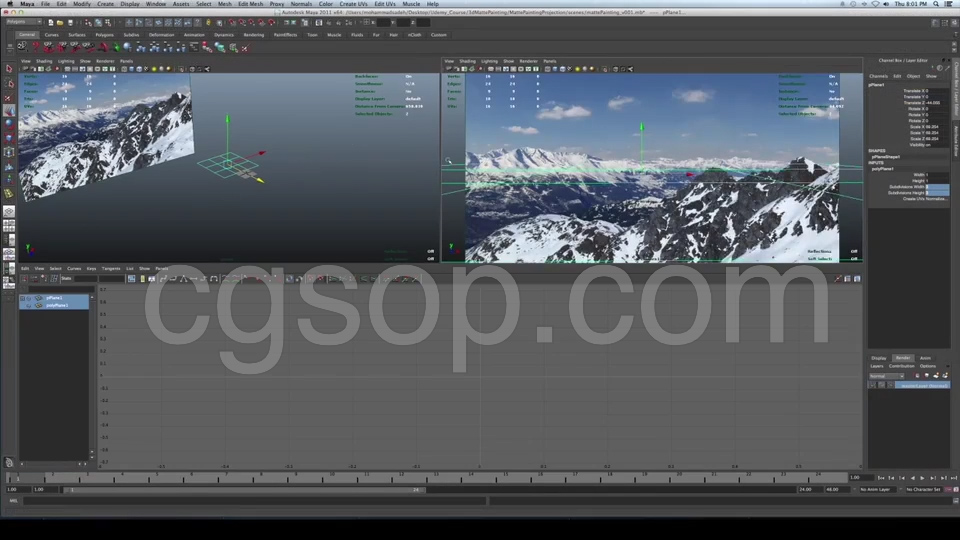Switch to the PaintEffects shelf tab

(285, 35)
